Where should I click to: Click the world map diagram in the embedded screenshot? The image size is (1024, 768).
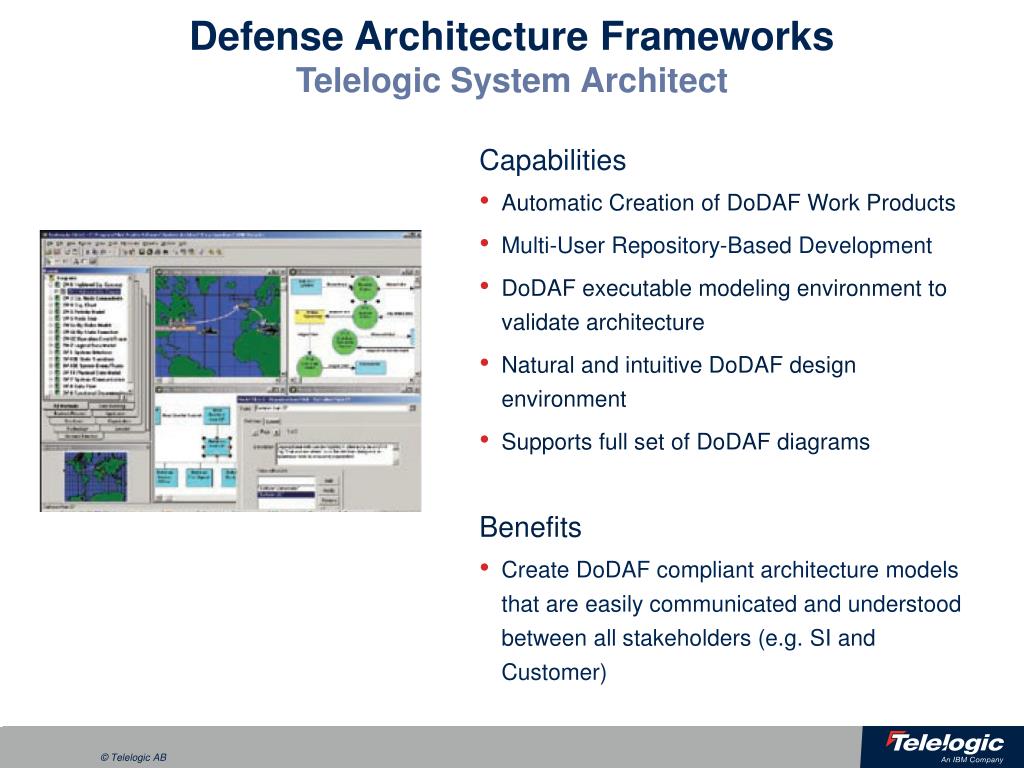click(x=217, y=326)
